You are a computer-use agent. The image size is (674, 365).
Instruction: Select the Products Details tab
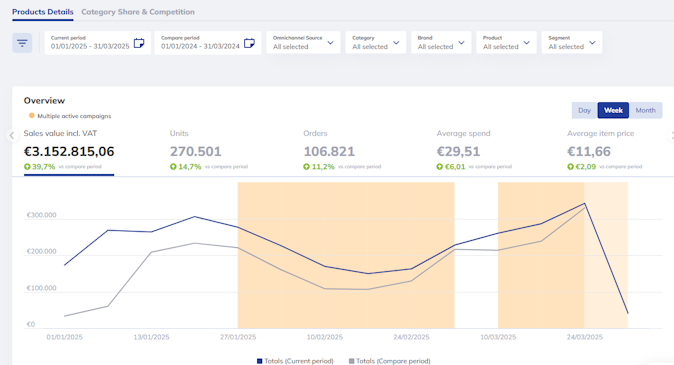click(x=43, y=12)
